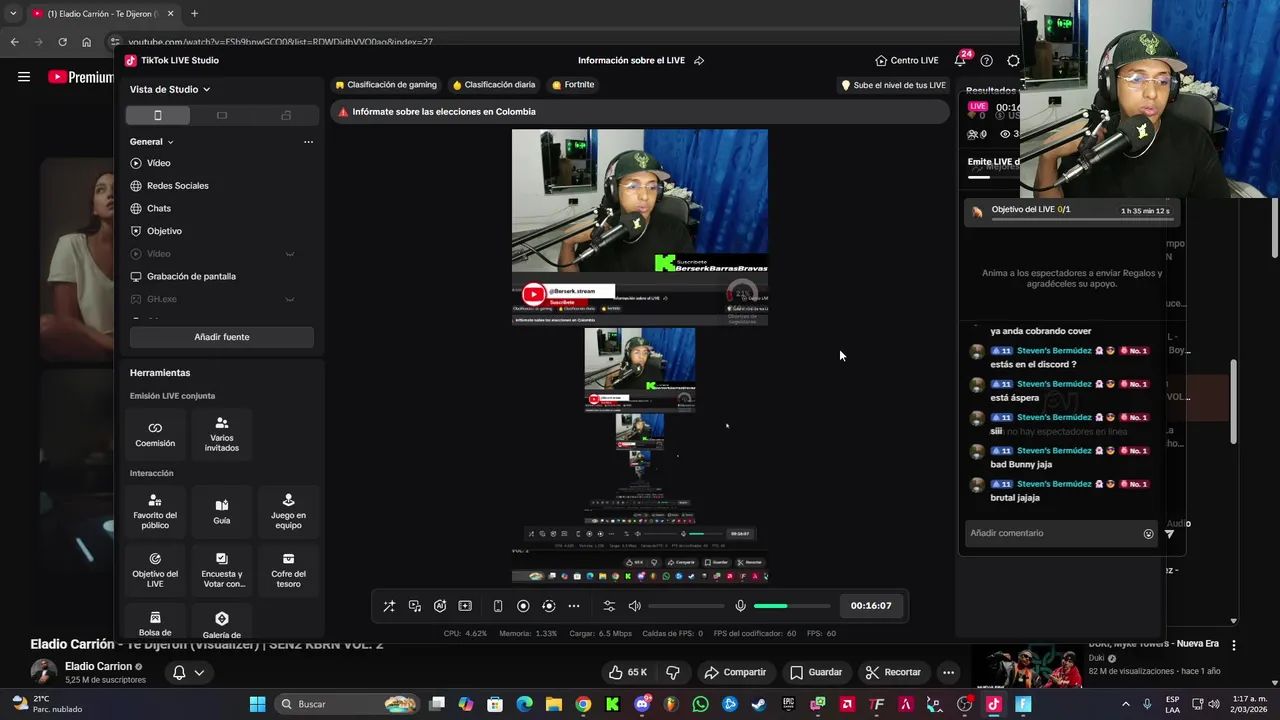Adjust the speaker volume slider
Screen dimensions: 1280x720
pos(686,606)
